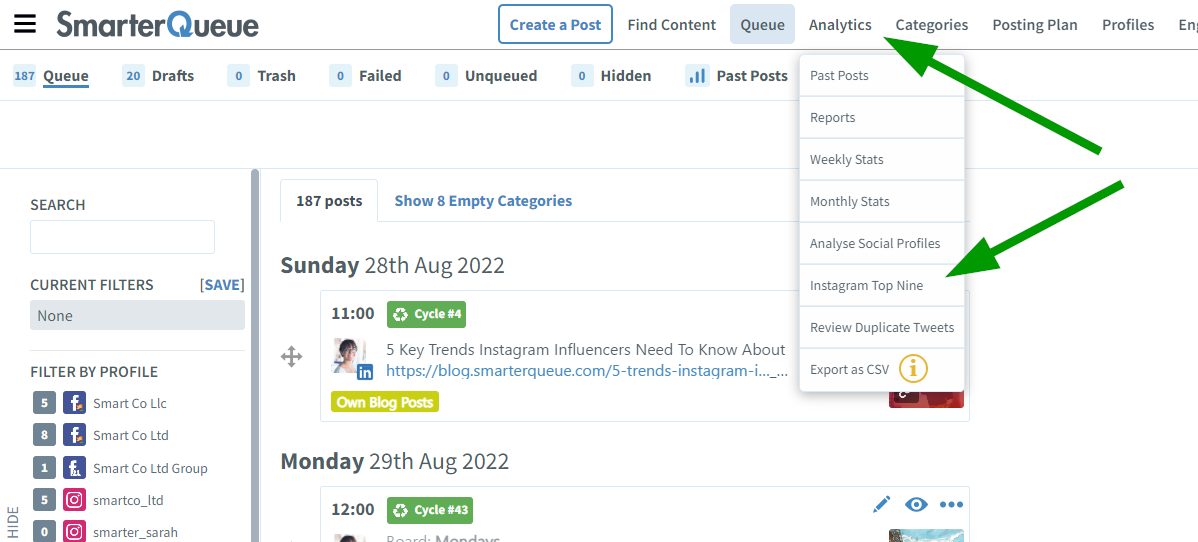Select Analyse Social Profiles menu entry
This screenshot has width=1198, height=542.
[882, 244]
